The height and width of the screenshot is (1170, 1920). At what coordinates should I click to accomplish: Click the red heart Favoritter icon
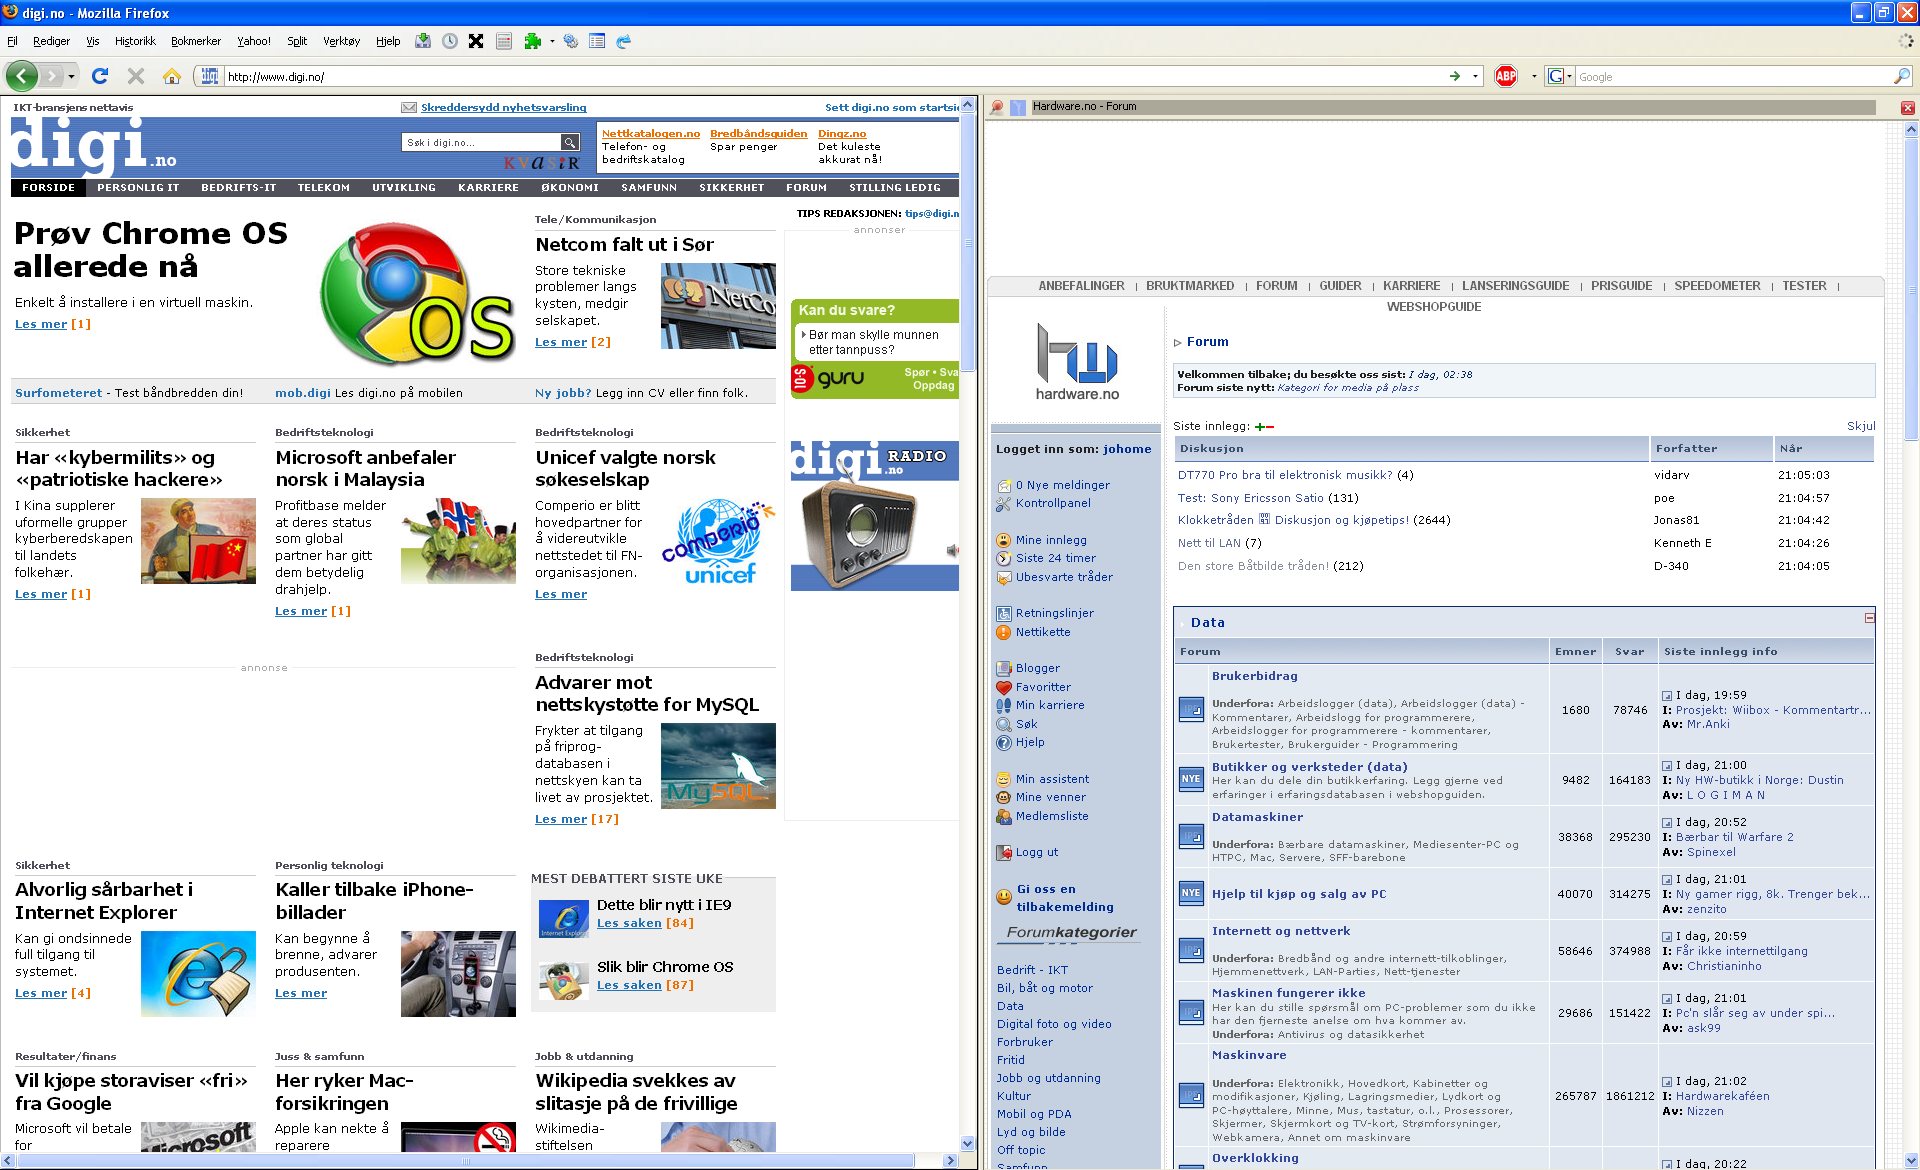pos(1004,687)
